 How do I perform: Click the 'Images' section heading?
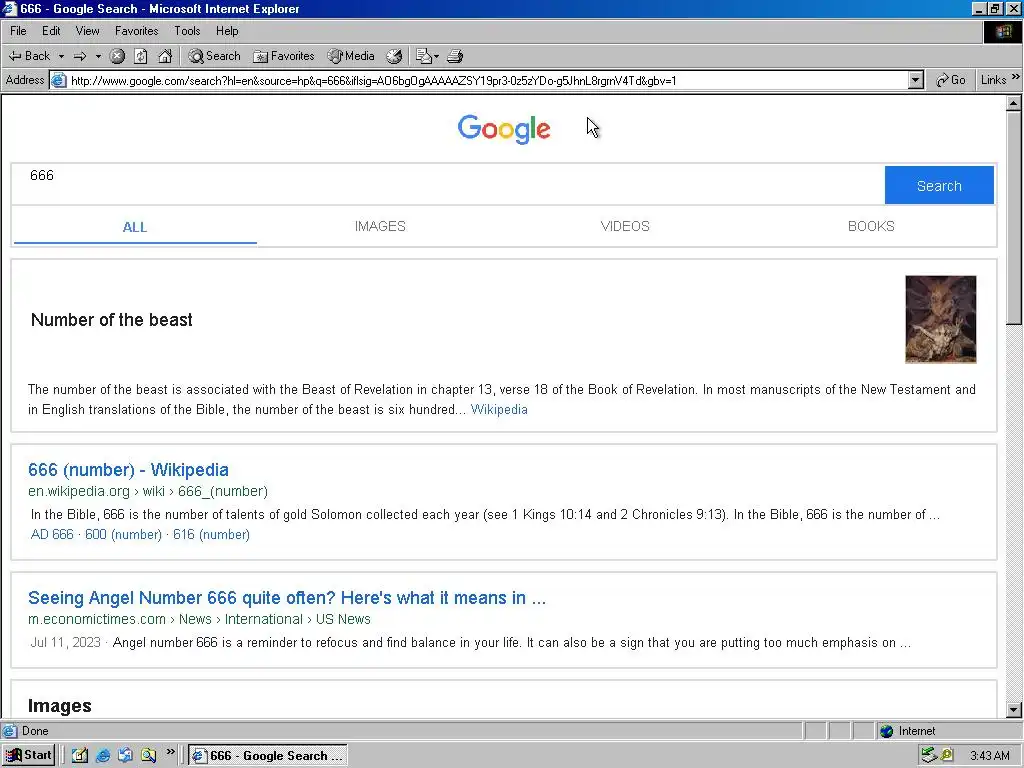59,706
